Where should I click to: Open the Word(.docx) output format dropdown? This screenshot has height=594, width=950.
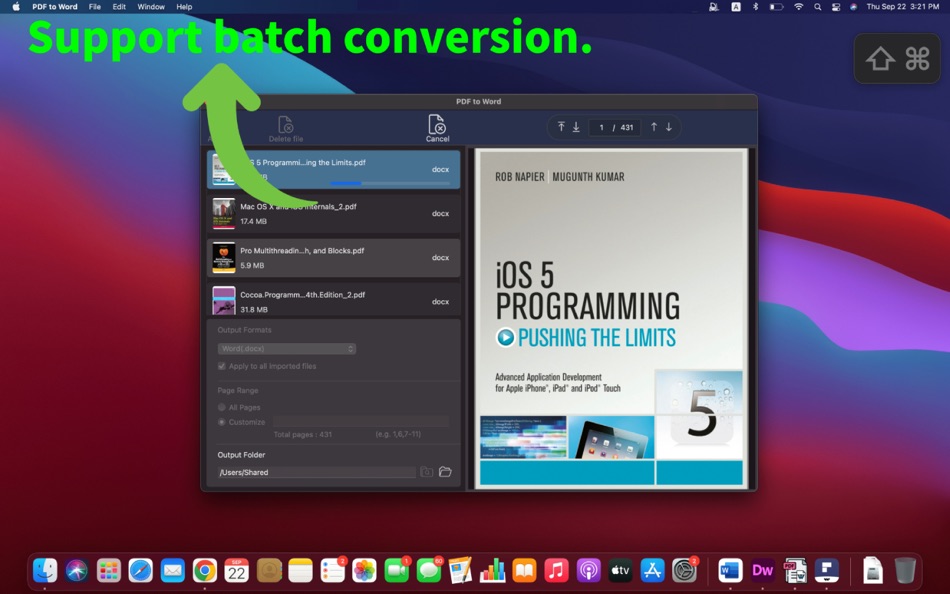[x=287, y=349]
